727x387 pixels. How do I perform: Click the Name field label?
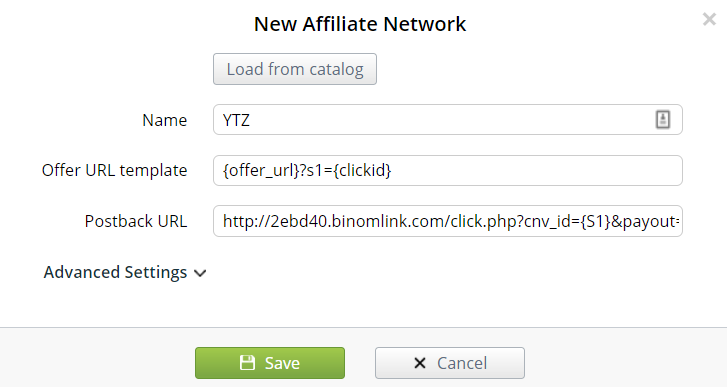click(x=165, y=120)
